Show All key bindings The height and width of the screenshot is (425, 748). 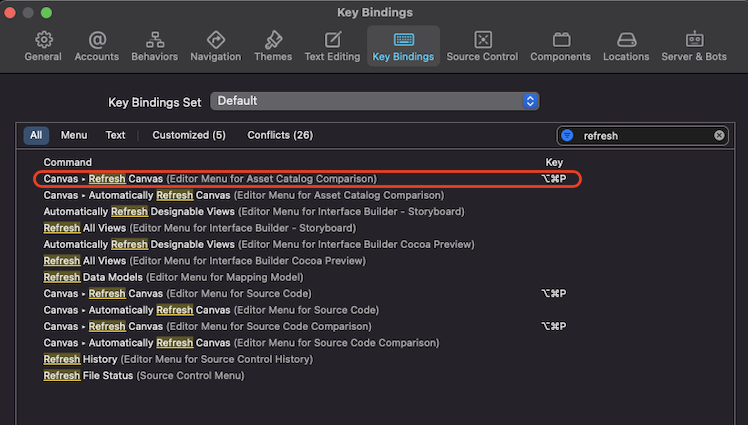click(x=36, y=135)
